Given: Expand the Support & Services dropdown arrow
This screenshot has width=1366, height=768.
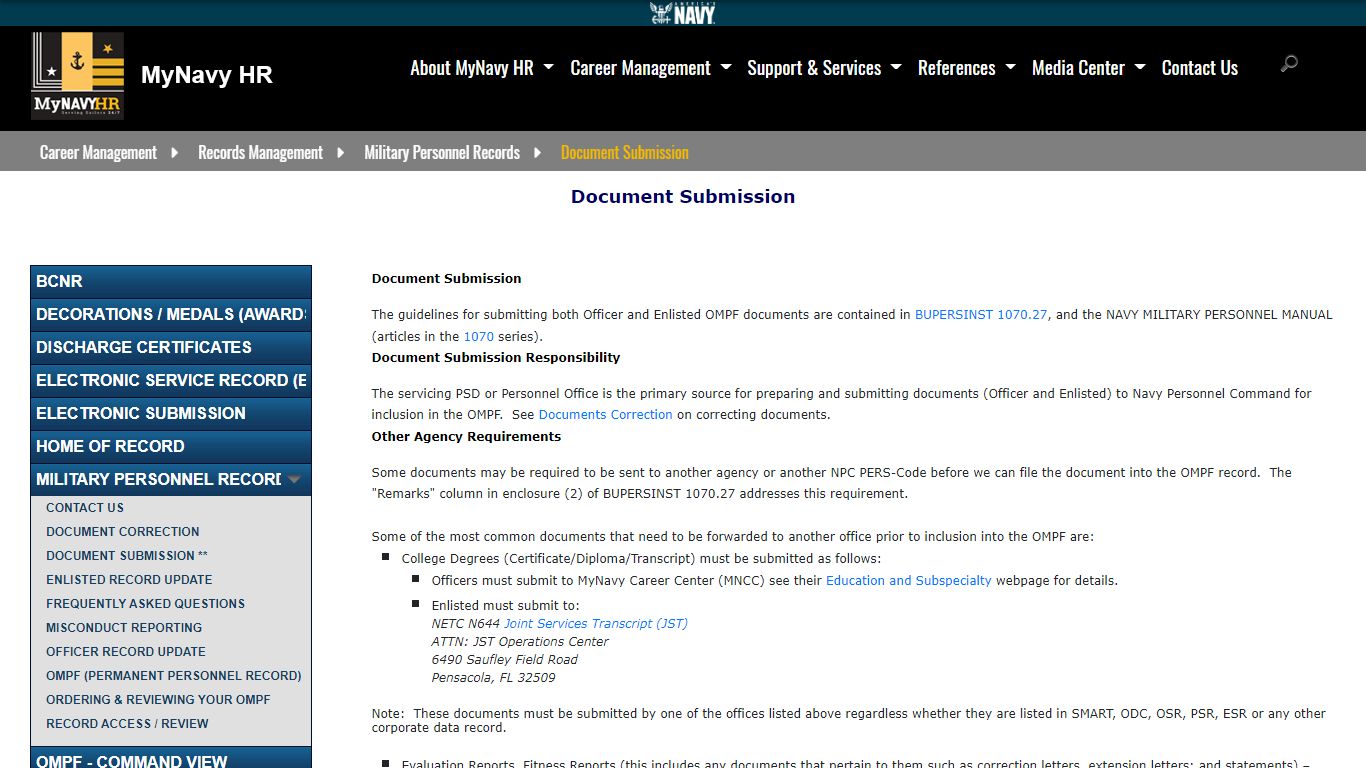Looking at the screenshot, I should tap(896, 67).
